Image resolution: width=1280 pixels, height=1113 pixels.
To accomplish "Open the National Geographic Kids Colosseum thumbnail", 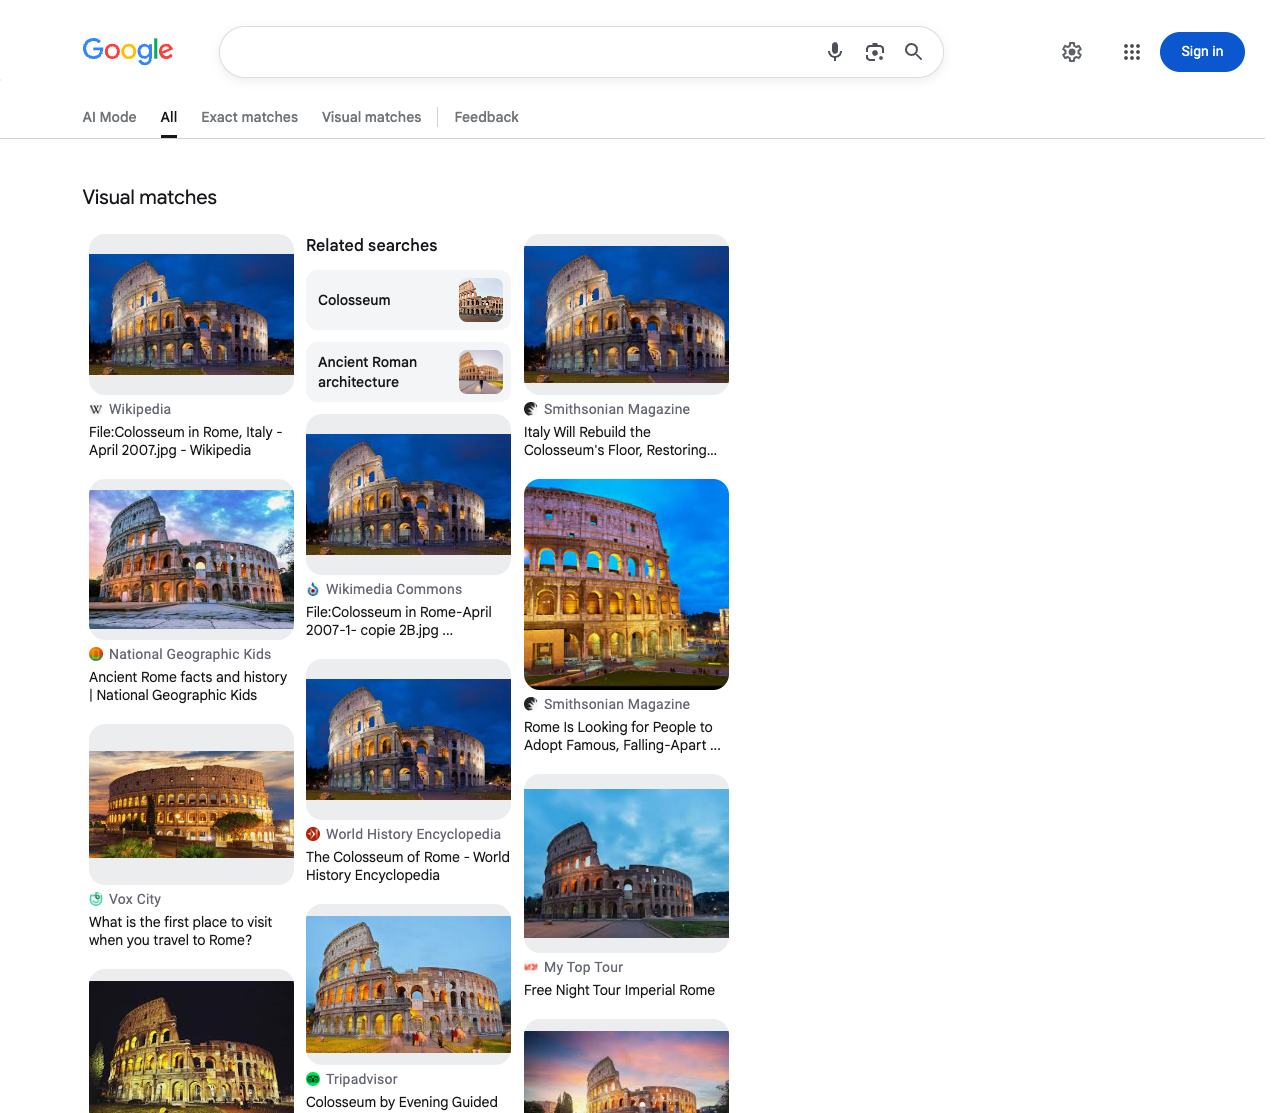I will pyautogui.click(x=191, y=559).
